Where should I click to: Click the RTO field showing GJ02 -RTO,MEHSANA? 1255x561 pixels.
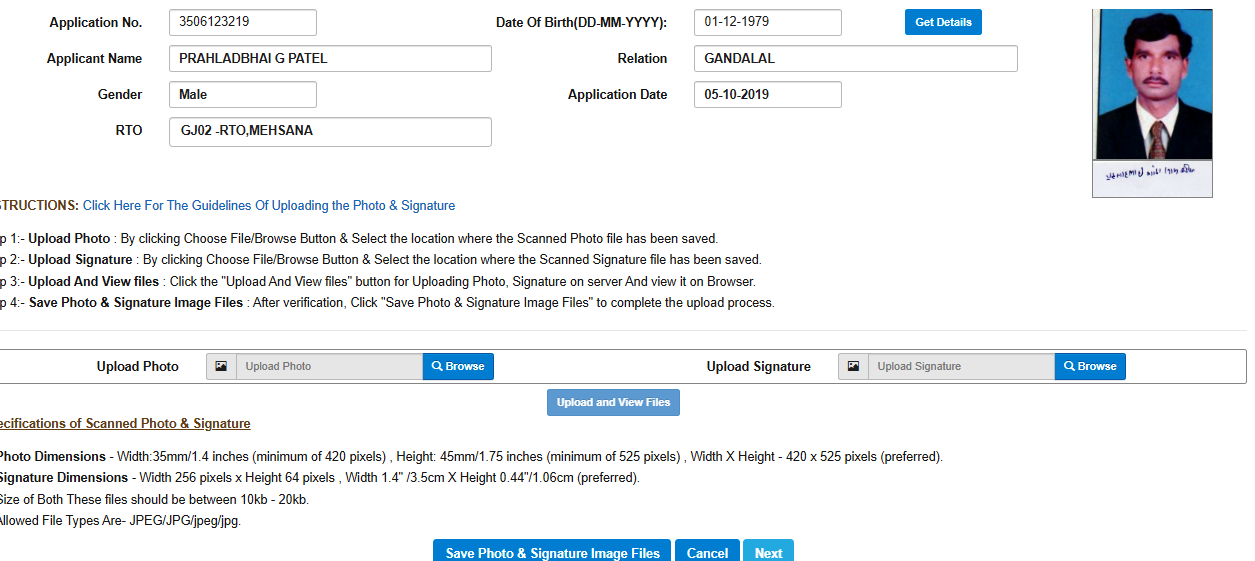tap(330, 132)
